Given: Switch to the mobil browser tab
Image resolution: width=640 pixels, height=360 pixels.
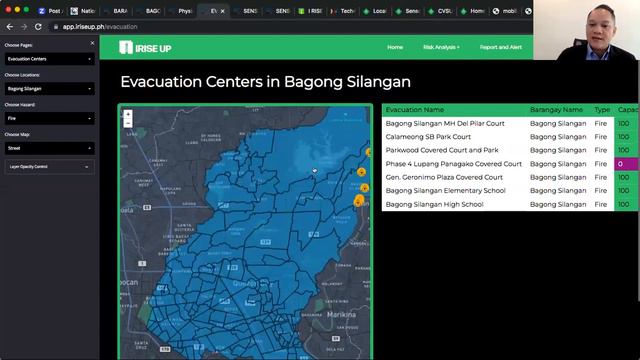Looking at the screenshot, I should point(505,11).
